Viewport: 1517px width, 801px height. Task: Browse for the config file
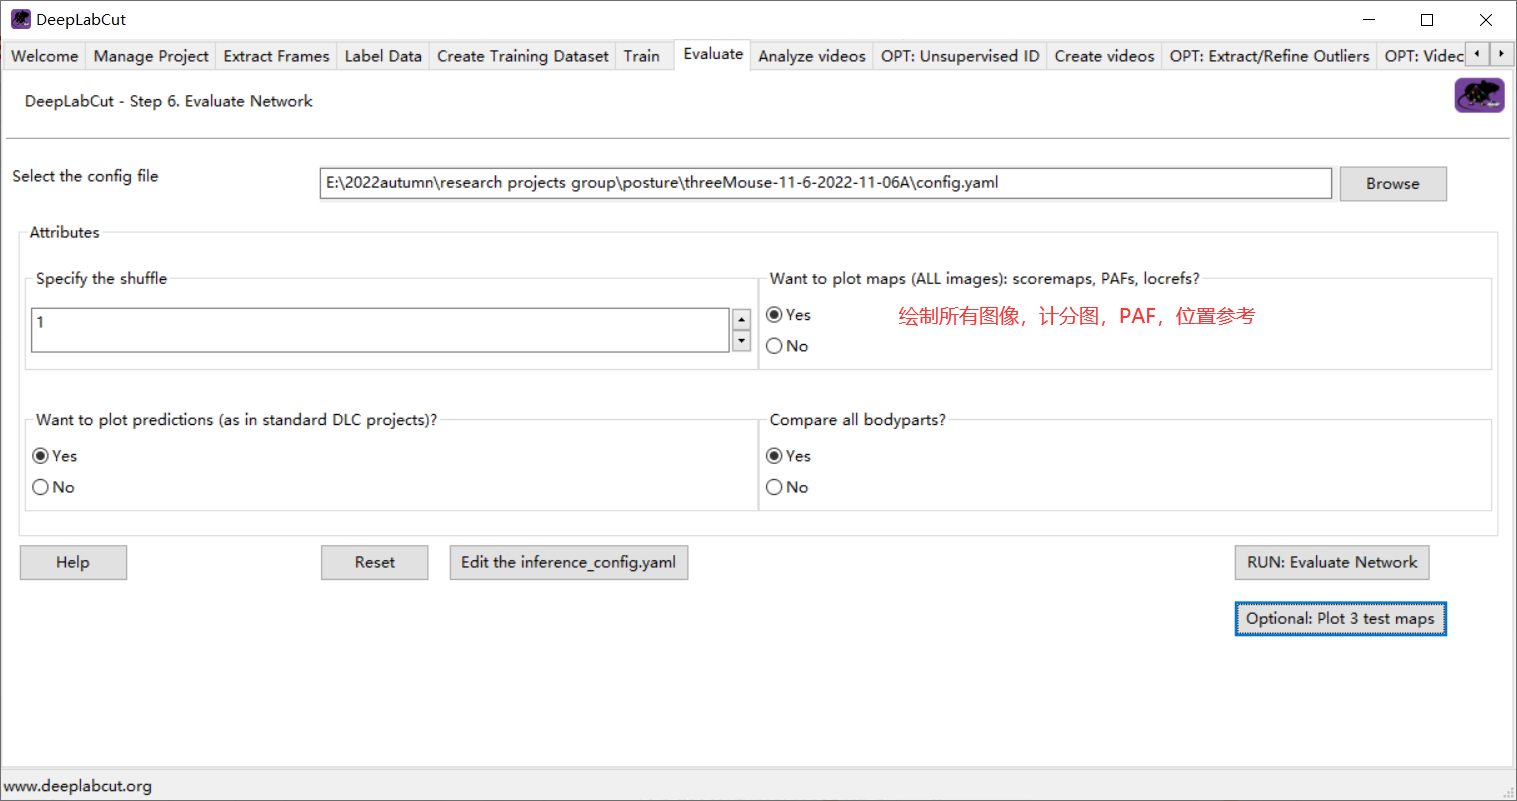coord(1393,184)
